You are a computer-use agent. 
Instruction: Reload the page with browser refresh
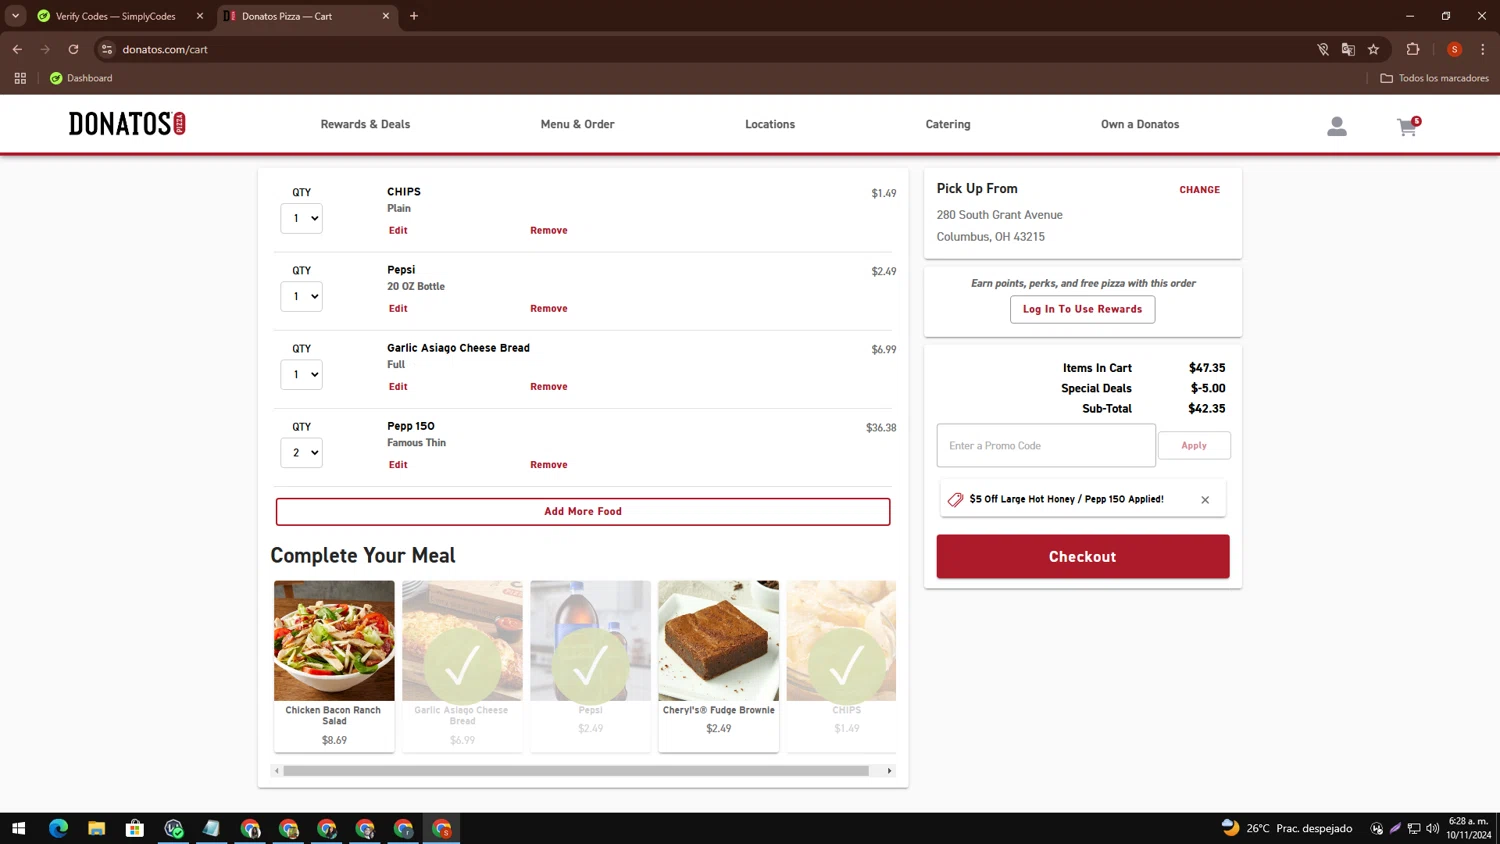pos(73,49)
